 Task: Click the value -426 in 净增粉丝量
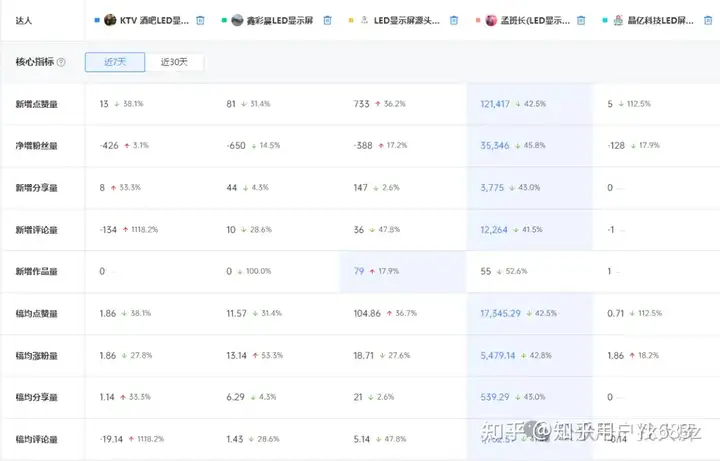[109, 146]
